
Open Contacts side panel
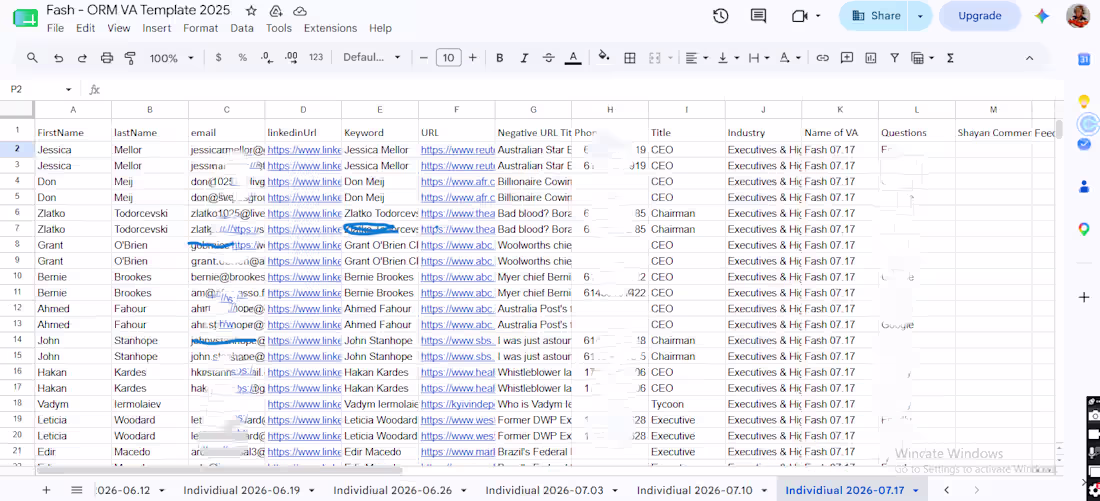pos(1084,187)
